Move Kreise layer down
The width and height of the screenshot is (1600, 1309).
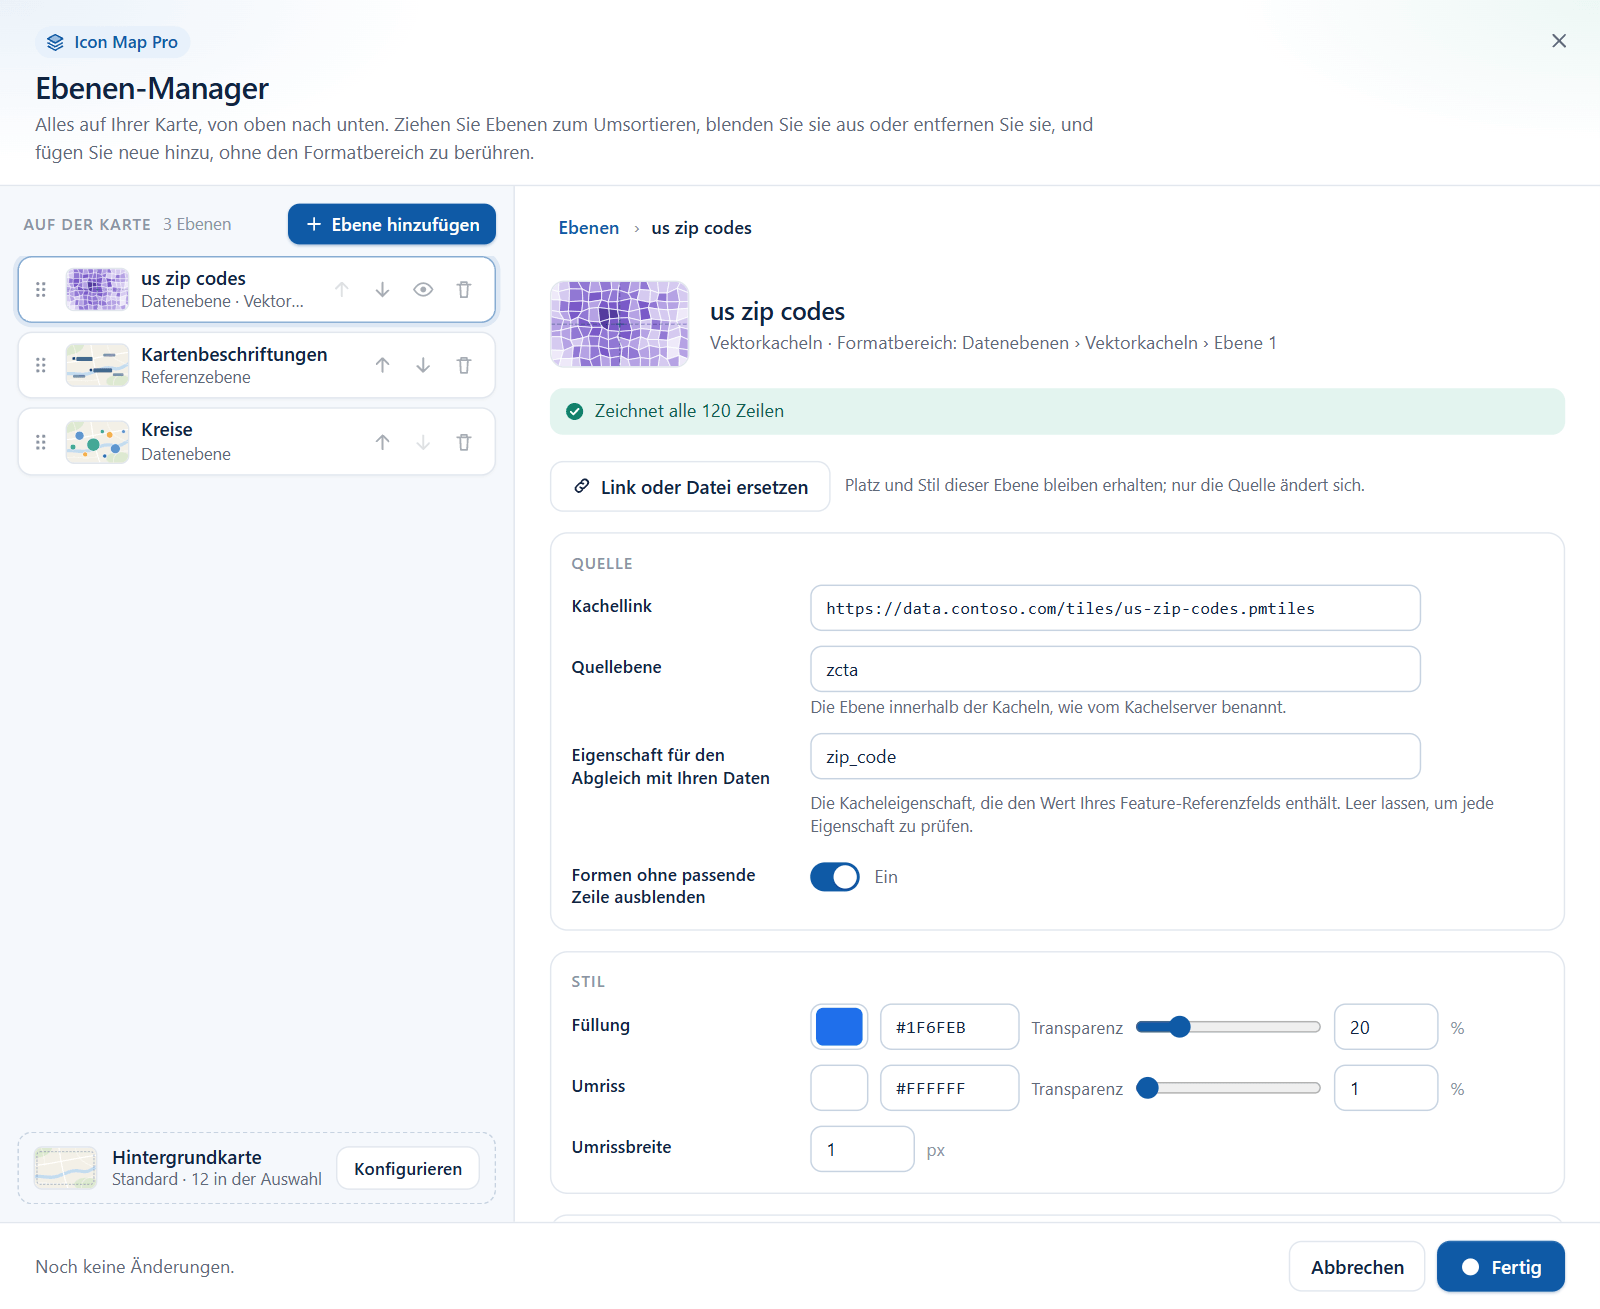click(x=423, y=442)
